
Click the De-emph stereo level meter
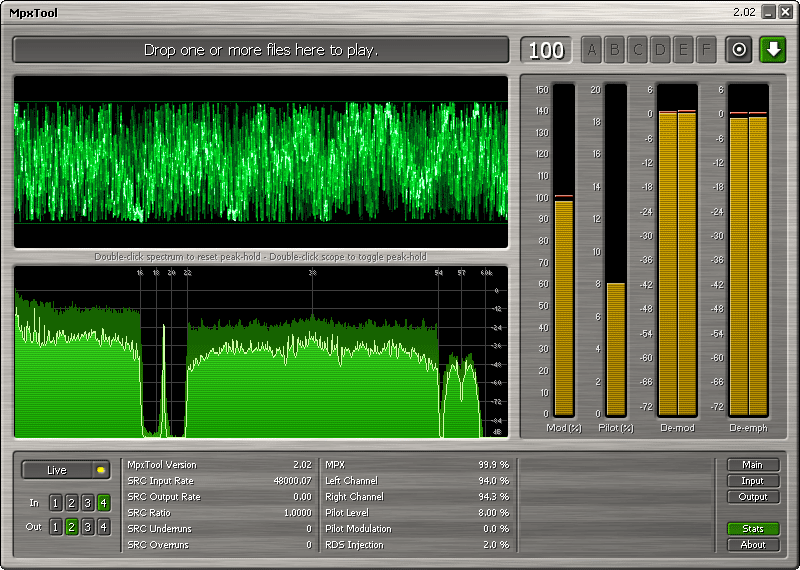point(748,251)
